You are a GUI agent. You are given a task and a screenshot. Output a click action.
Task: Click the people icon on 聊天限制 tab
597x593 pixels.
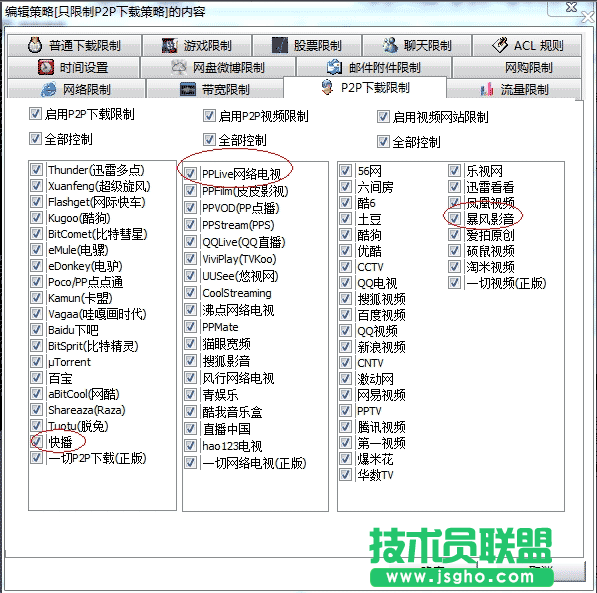[390, 45]
